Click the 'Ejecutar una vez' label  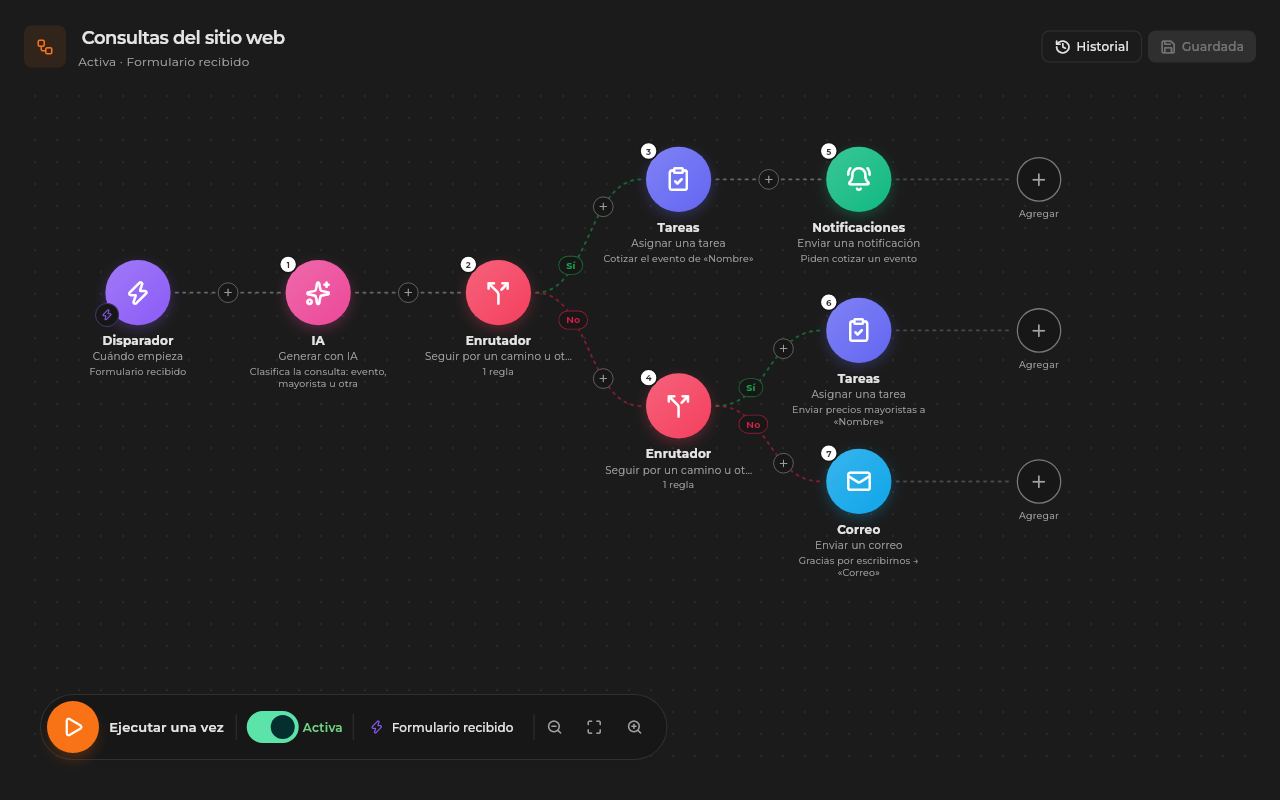tap(166, 727)
